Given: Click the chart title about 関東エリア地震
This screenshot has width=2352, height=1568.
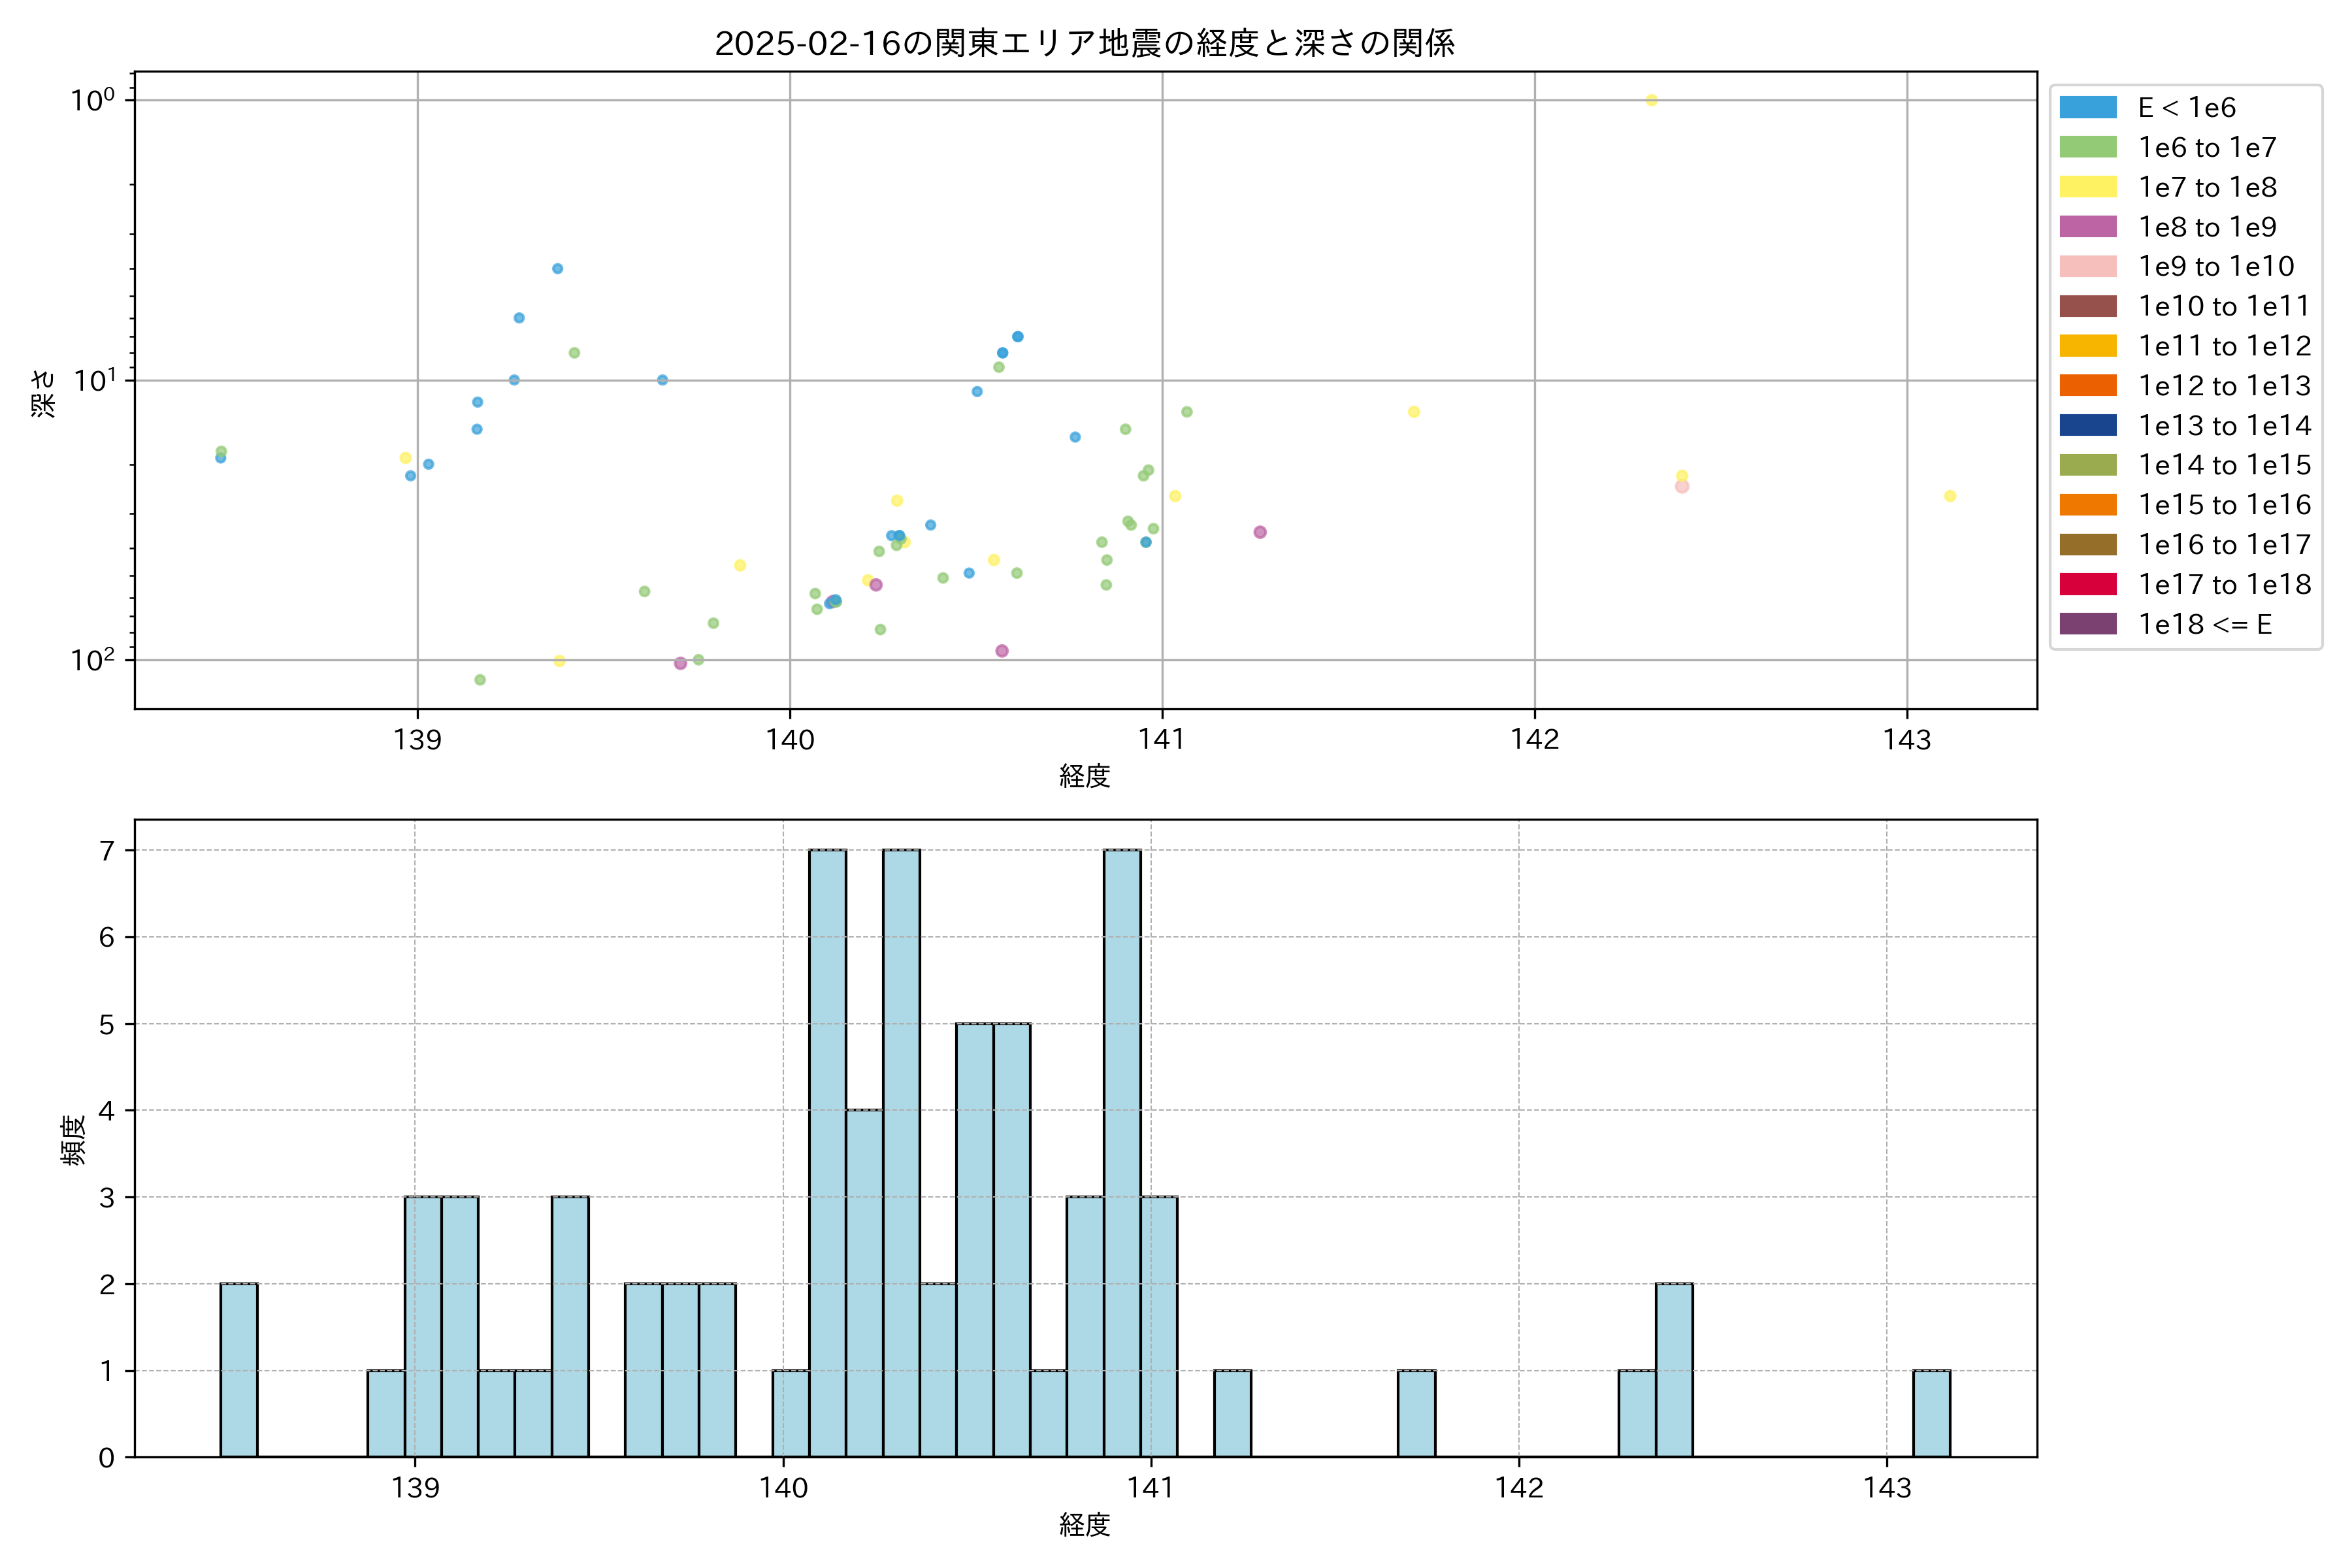Looking at the screenshot, I should coord(1084,43).
